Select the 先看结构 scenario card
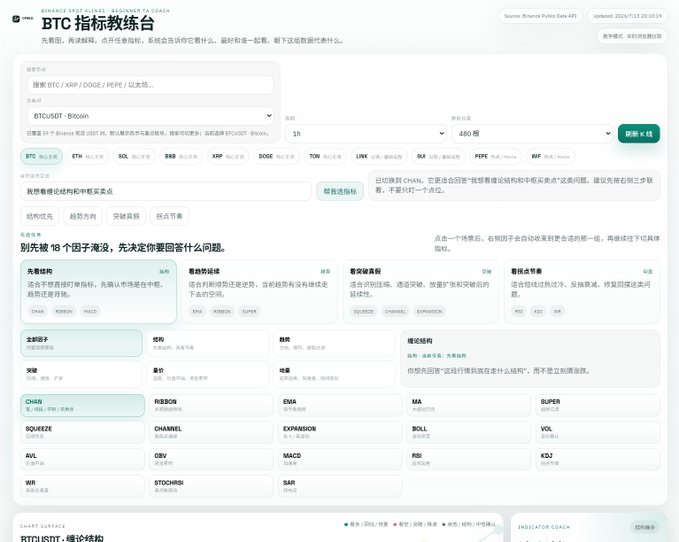This screenshot has height=542, width=679. point(98,291)
